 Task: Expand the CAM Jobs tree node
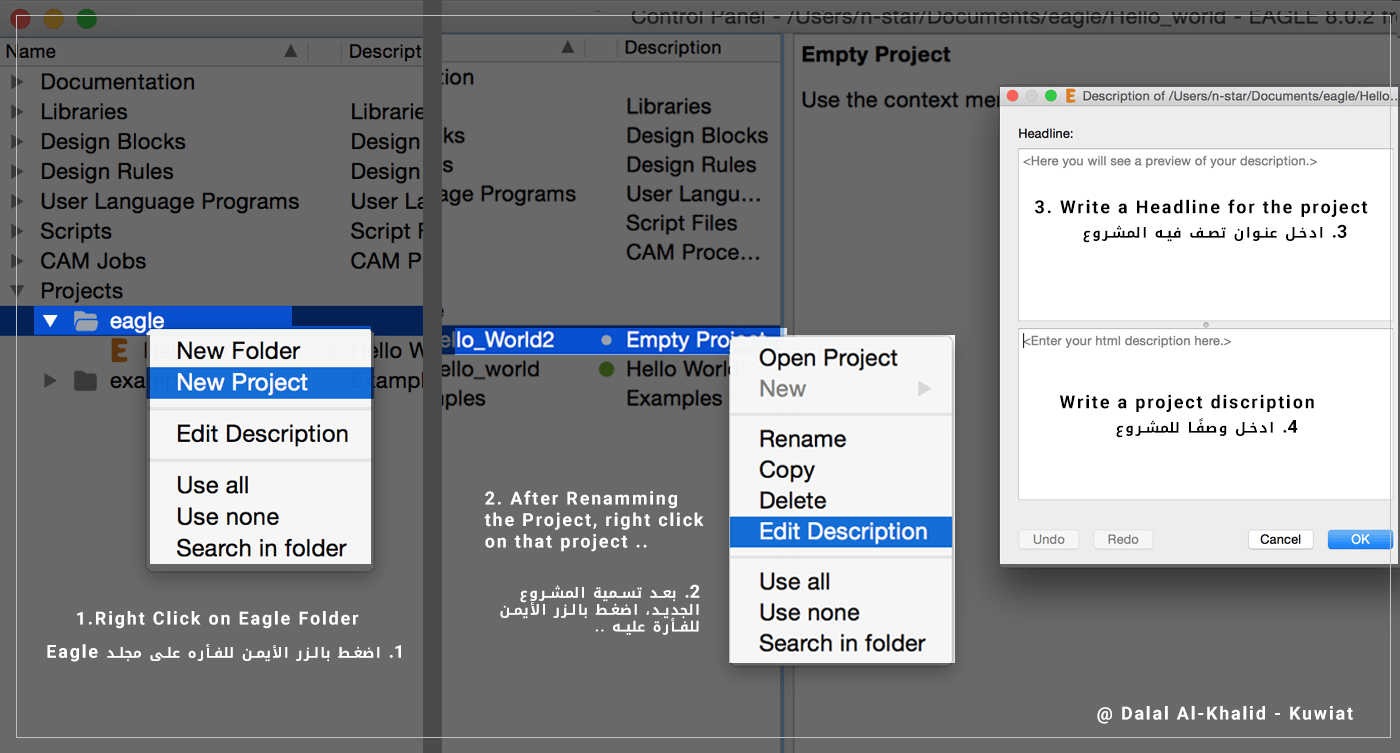[x=17, y=261]
